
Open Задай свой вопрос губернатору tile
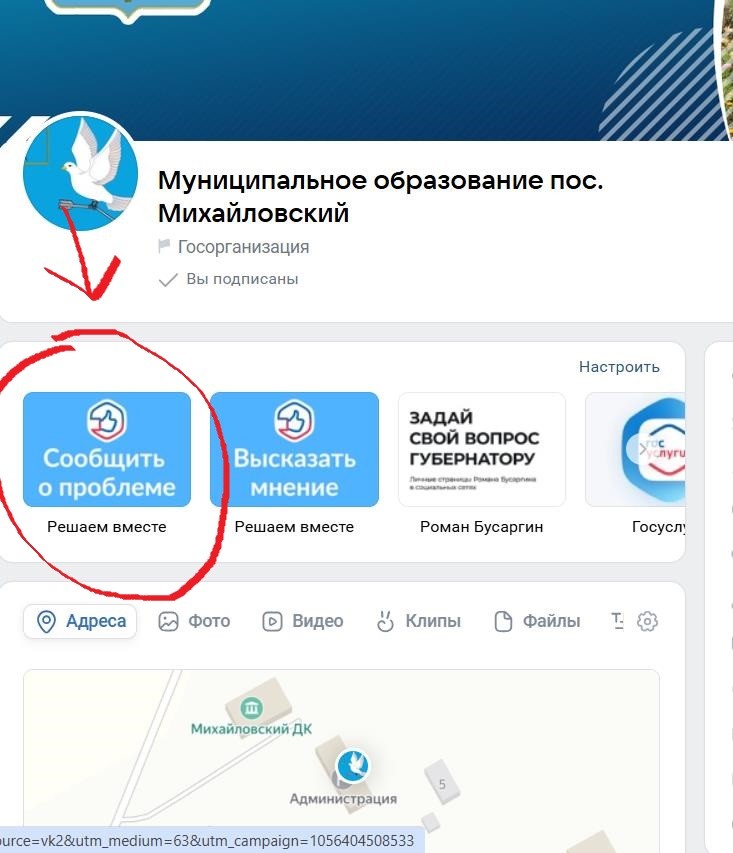(482, 449)
